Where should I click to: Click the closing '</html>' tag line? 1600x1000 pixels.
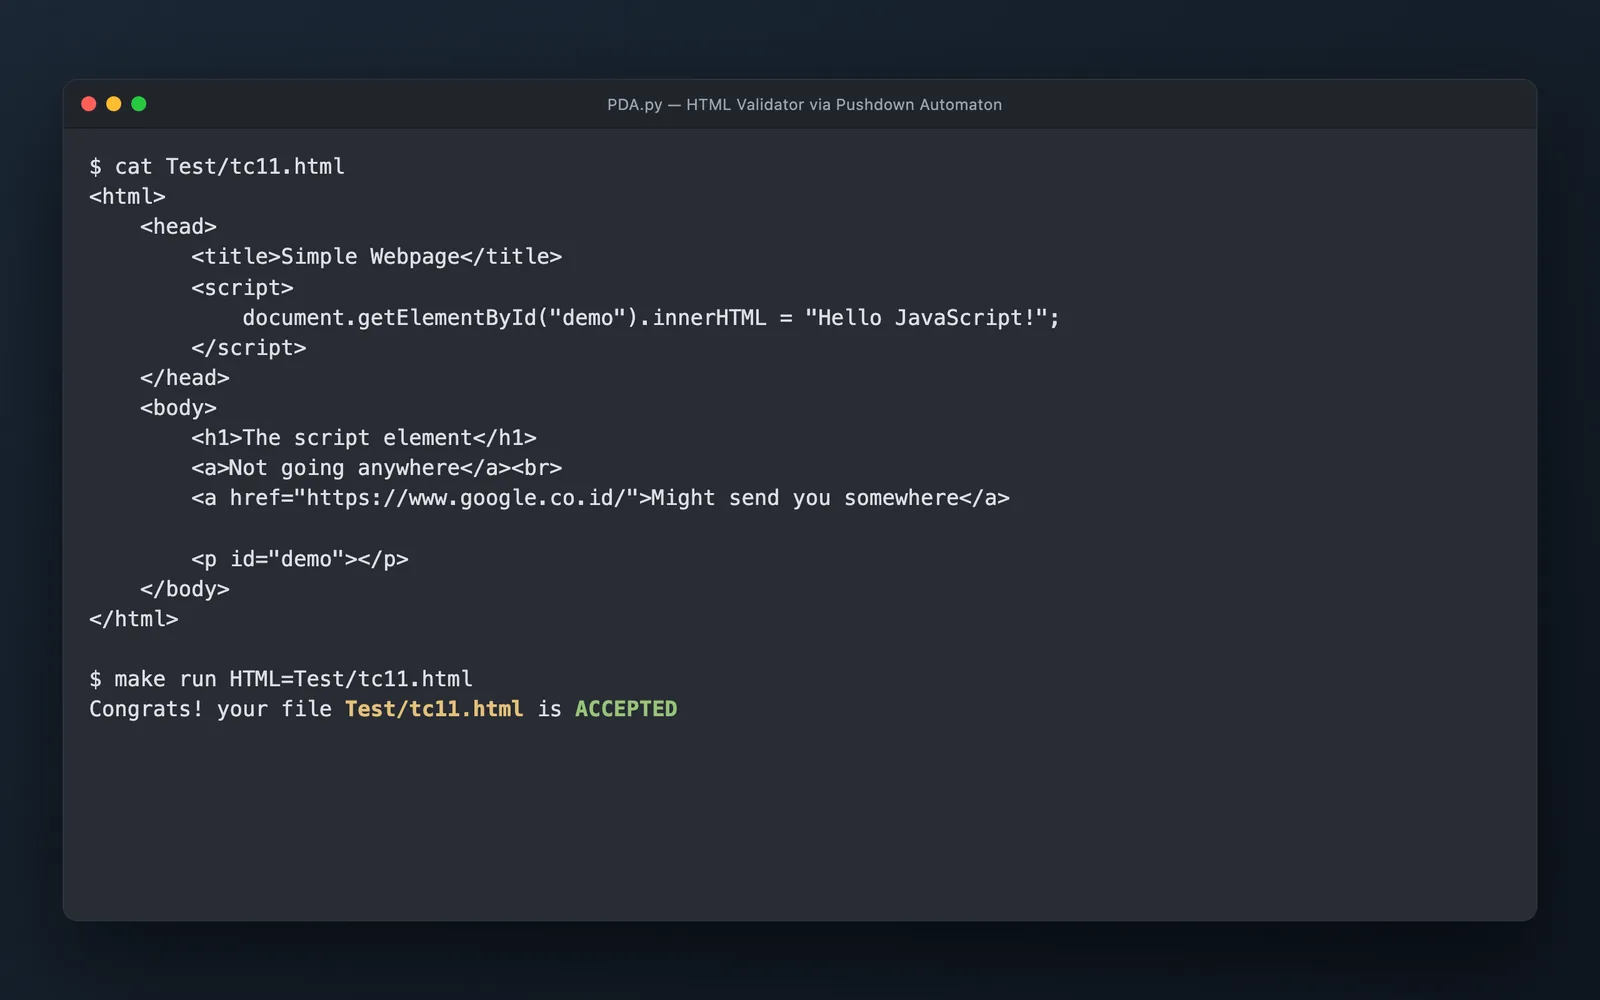(x=134, y=619)
